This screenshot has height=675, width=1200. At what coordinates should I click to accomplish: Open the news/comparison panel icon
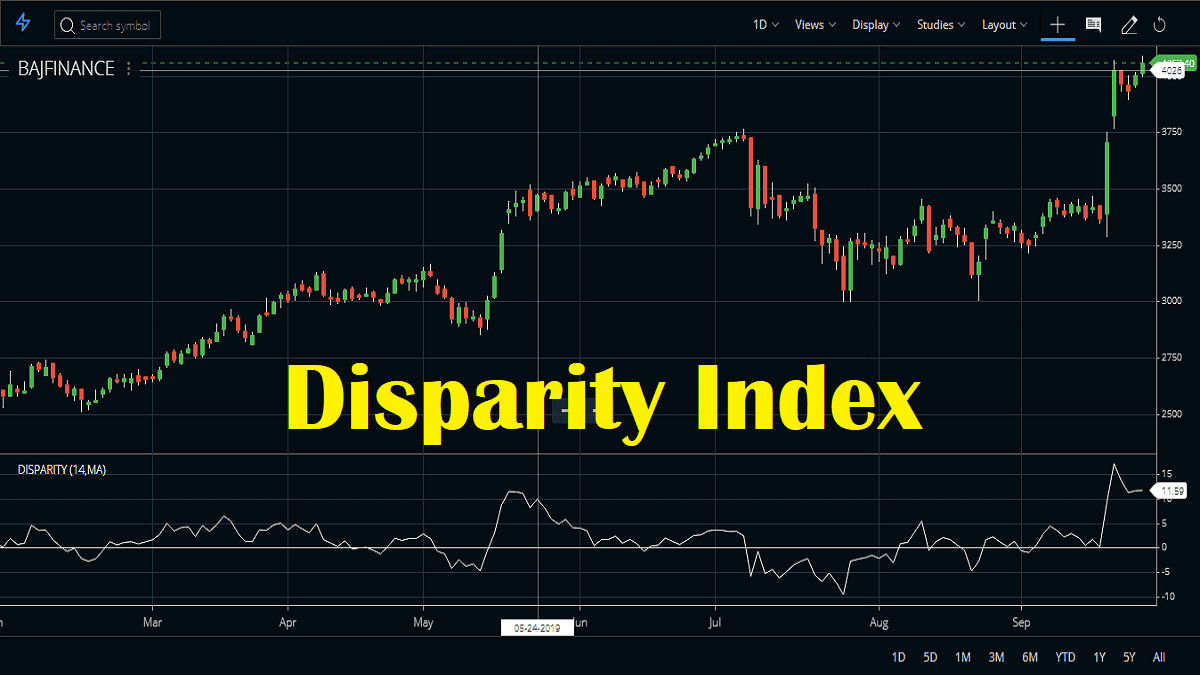[x=1093, y=25]
